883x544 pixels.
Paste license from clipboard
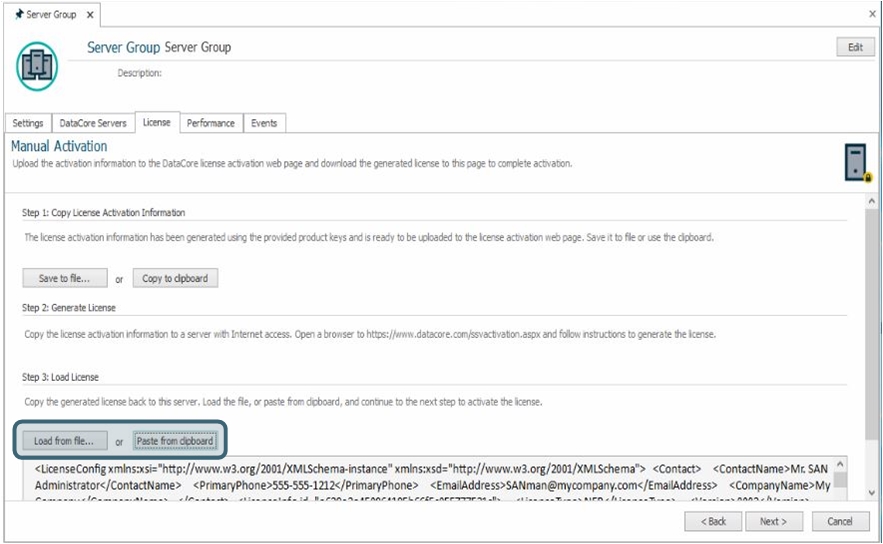[x=175, y=440]
